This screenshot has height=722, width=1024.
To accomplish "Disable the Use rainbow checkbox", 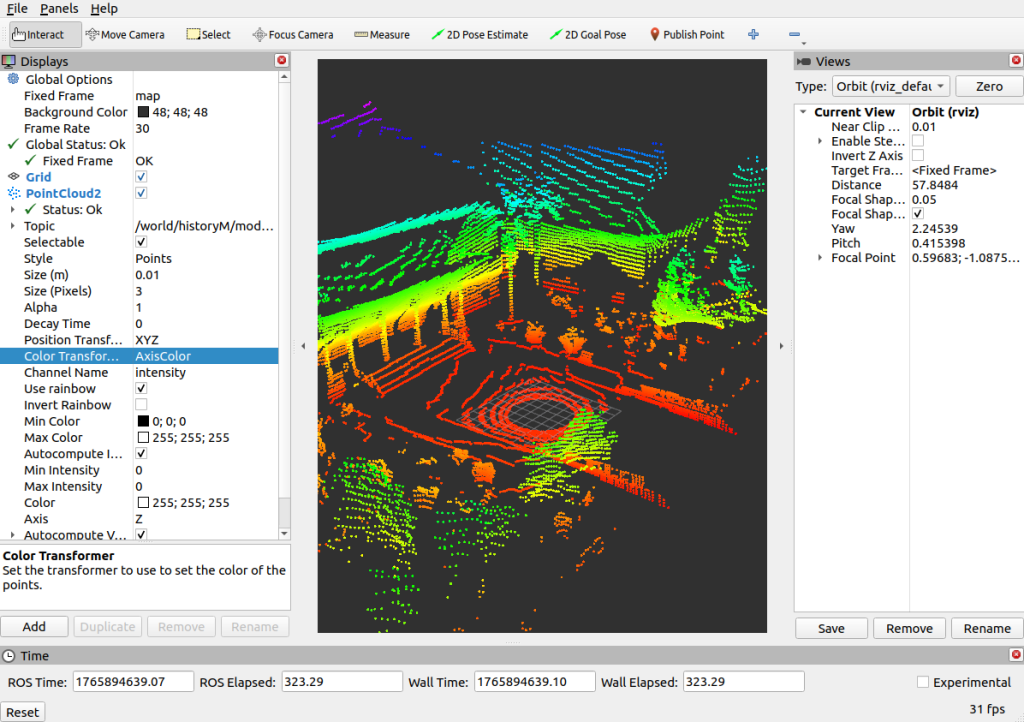I will click(141, 389).
